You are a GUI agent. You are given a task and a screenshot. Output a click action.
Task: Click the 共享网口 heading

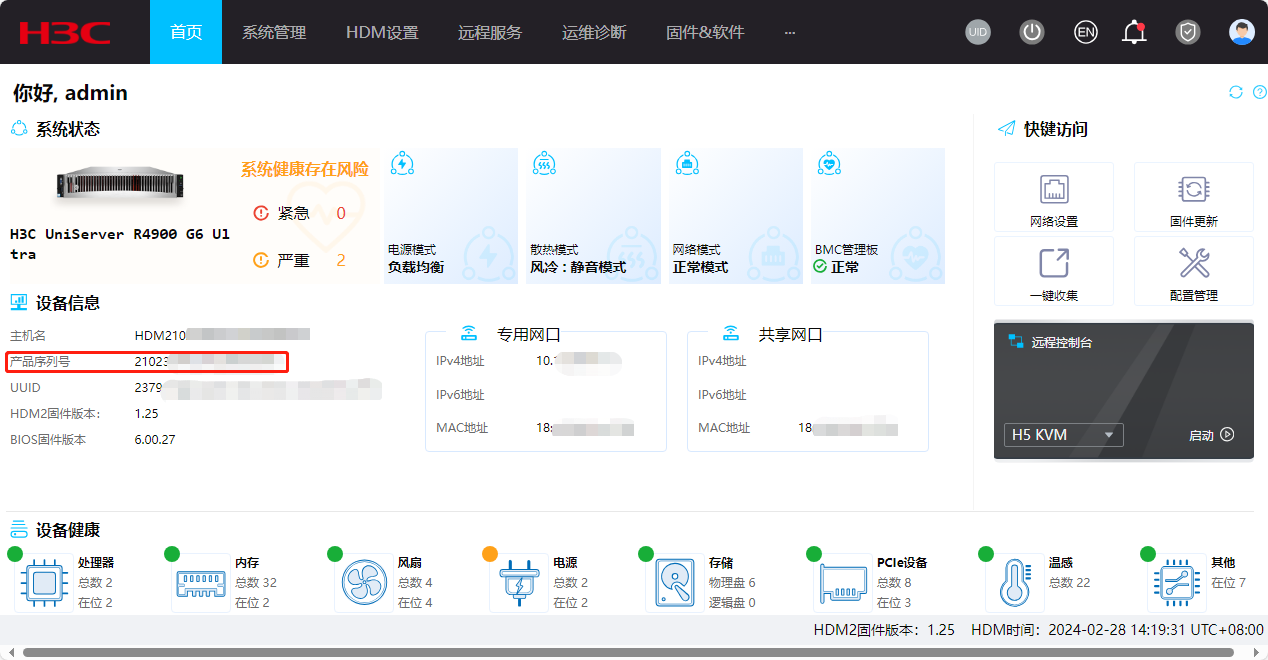[790, 335]
